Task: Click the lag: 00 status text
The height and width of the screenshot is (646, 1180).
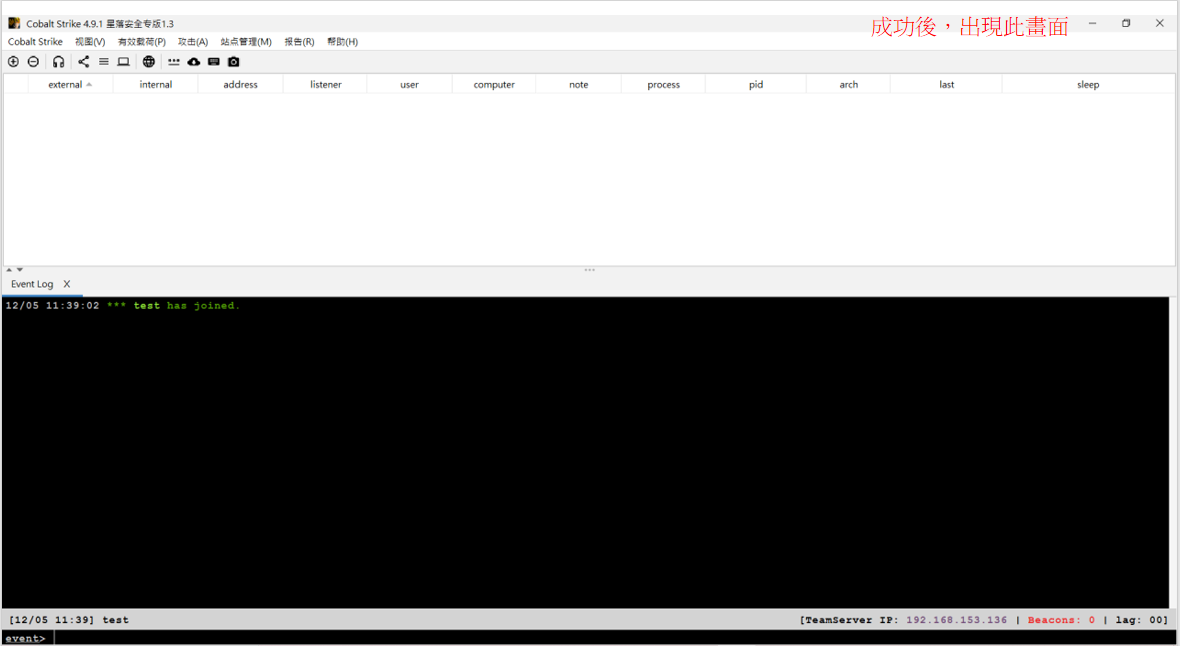Action: click(x=1141, y=620)
